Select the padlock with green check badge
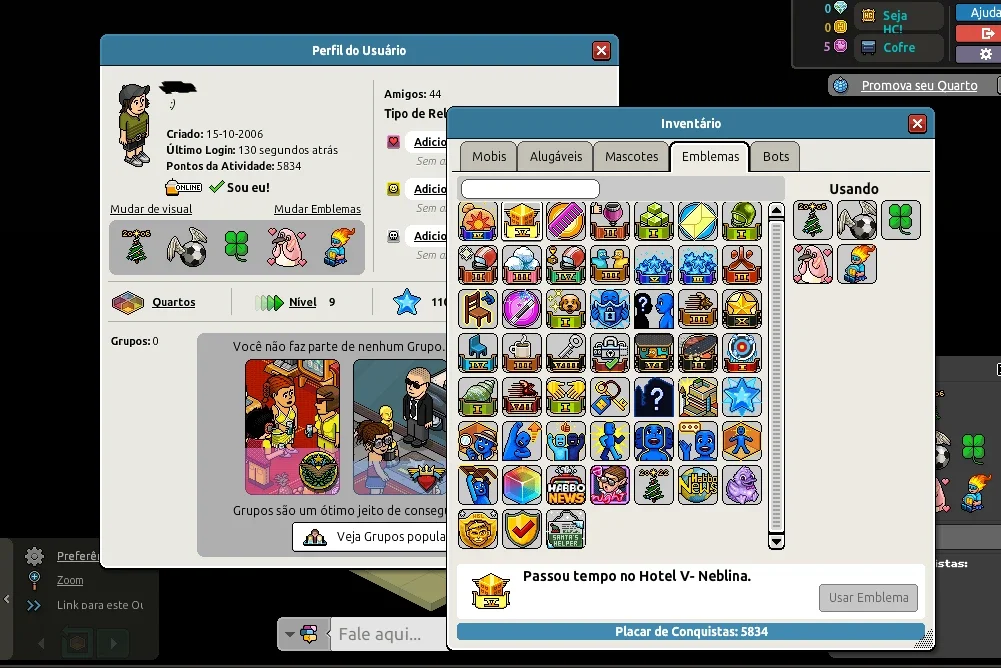 tap(610, 353)
